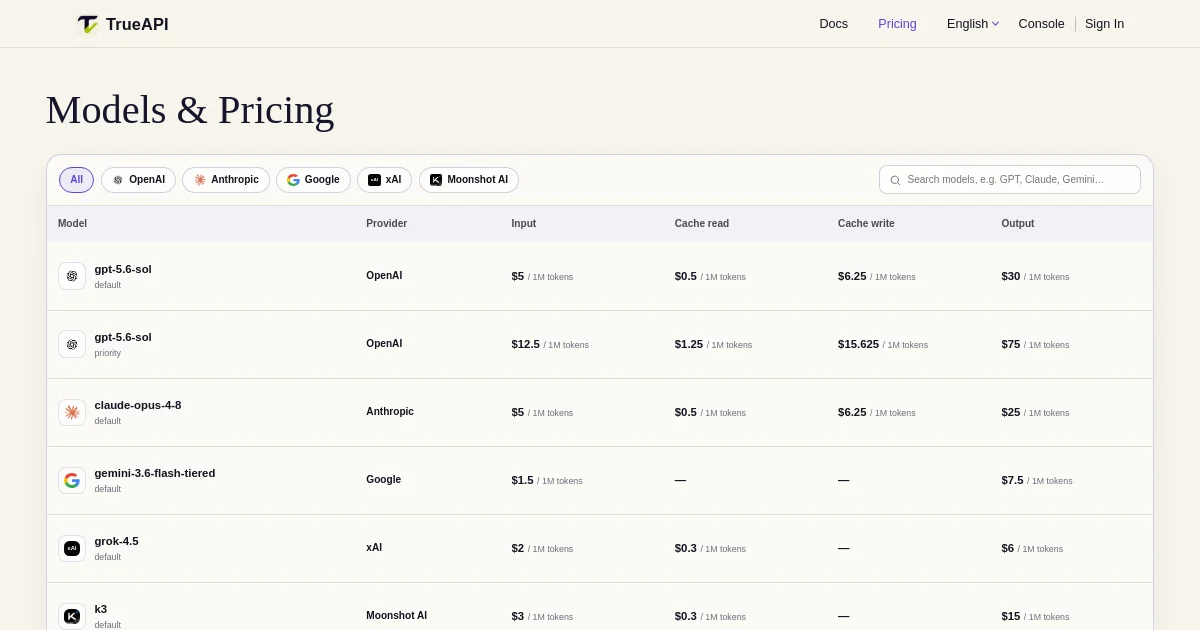Open the Console link
Viewport: 1200px width, 630px height.
click(x=1041, y=24)
